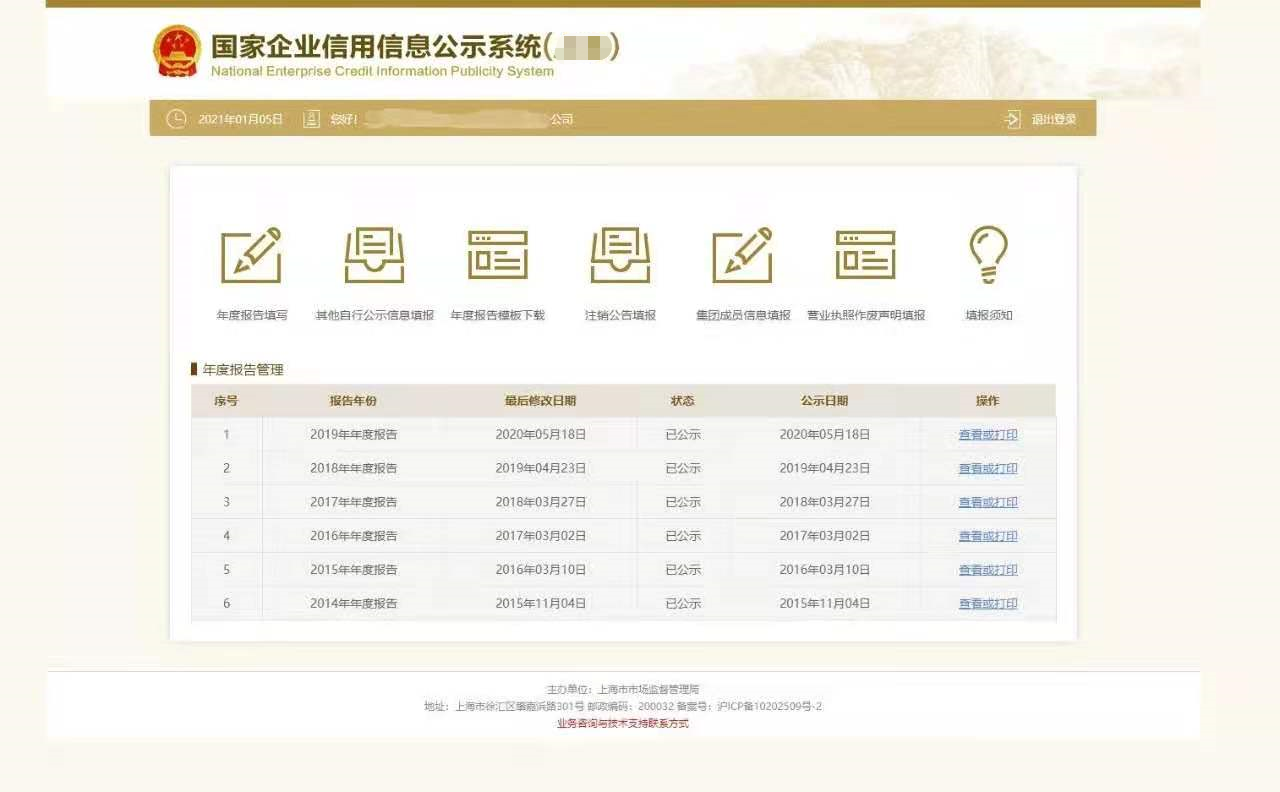The width and height of the screenshot is (1280, 792).
Task: Click 已公示 status in the 2019 row
Action: pyautogui.click(x=683, y=435)
